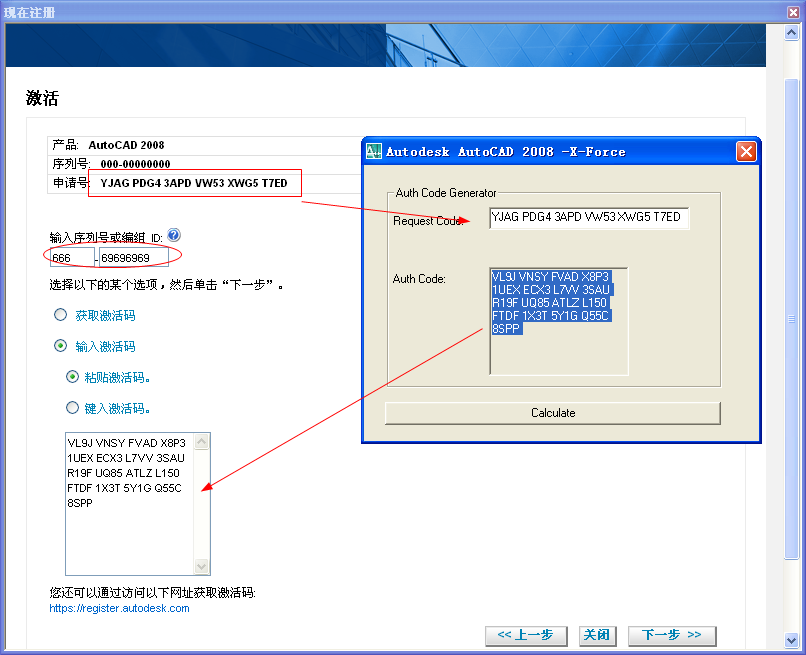Select the 输入激活码 radio option
806x655 pixels.
[x=61, y=345]
